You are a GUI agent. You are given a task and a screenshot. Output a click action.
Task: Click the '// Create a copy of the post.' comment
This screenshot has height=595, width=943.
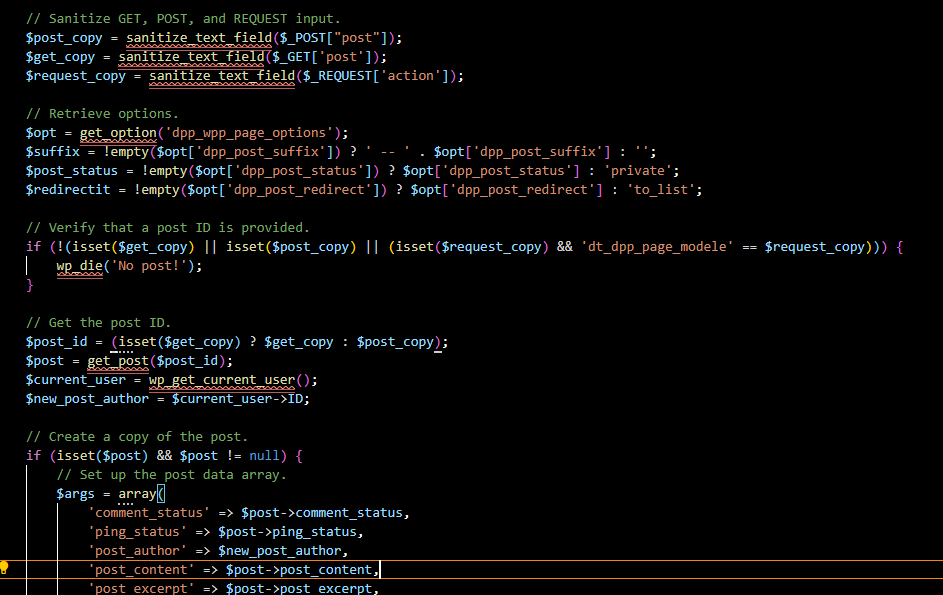137,437
